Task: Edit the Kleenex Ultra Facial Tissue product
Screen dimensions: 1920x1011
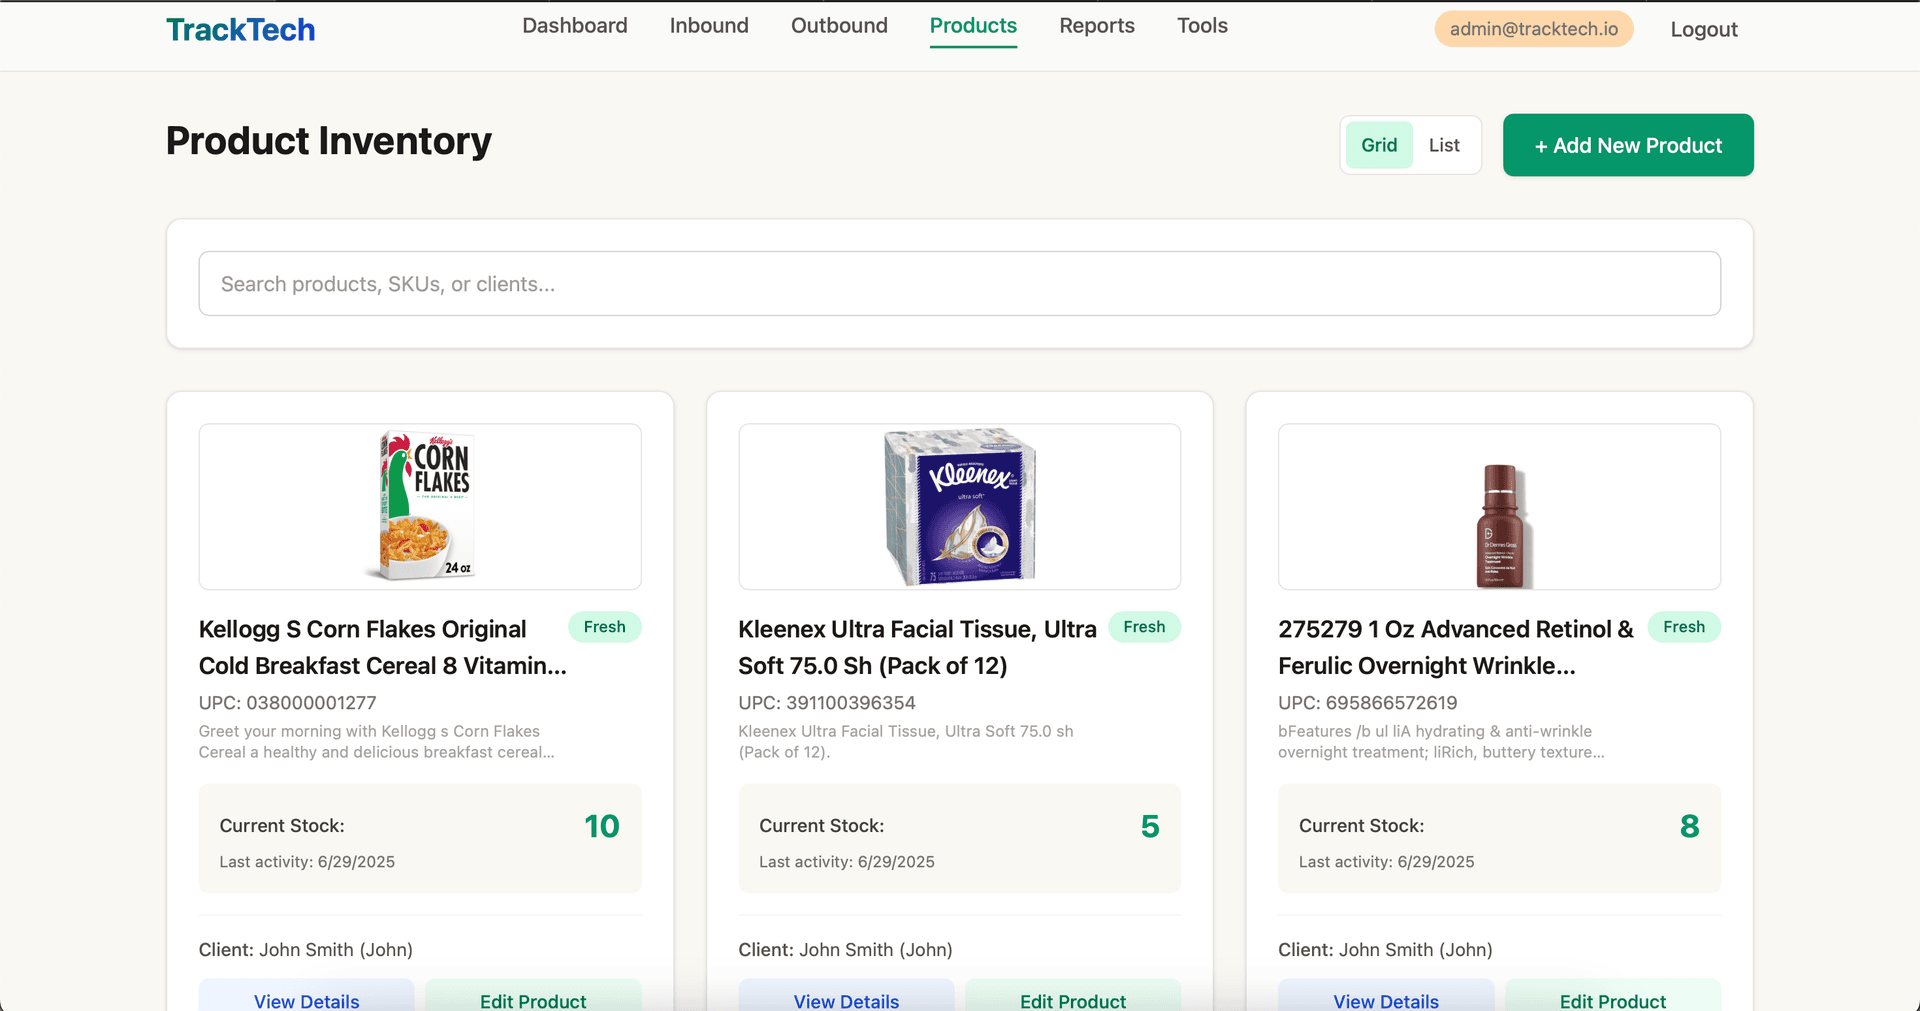Action: [1073, 1000]
